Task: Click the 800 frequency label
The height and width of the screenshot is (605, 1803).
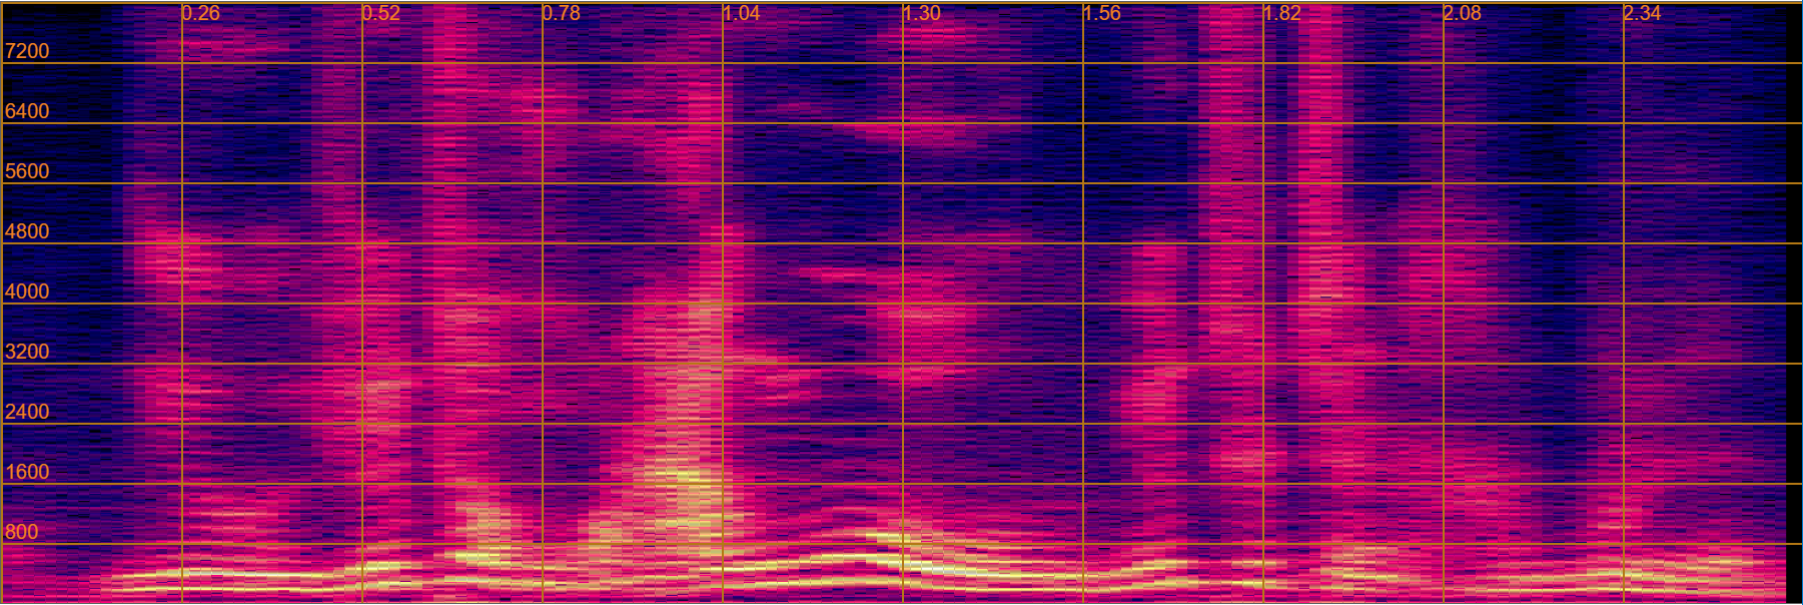Action: (21, 531)
